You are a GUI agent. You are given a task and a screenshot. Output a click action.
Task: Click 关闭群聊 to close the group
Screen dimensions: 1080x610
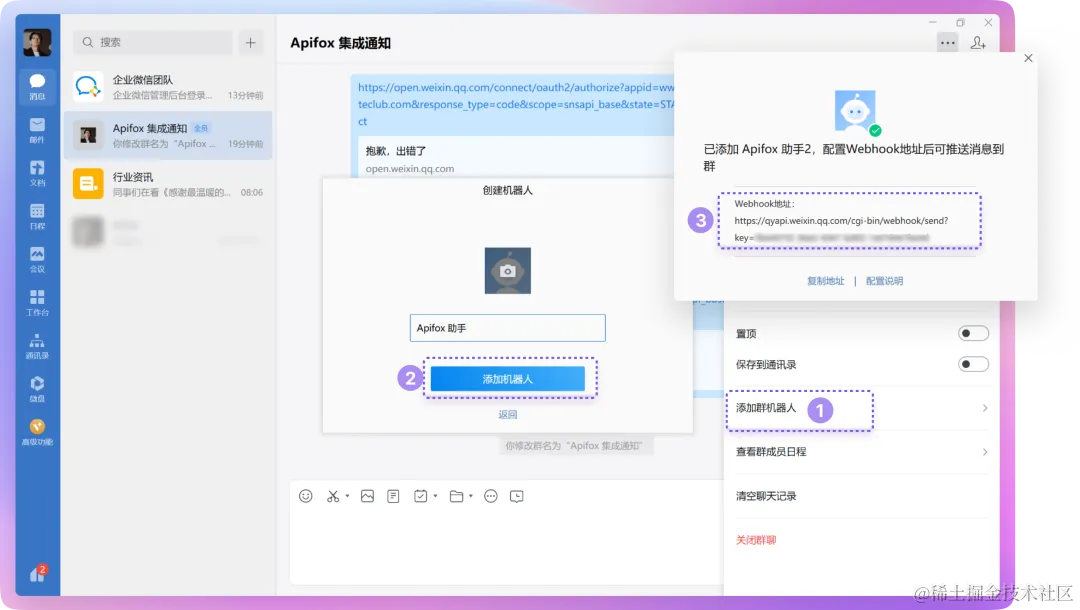(756, 540)
